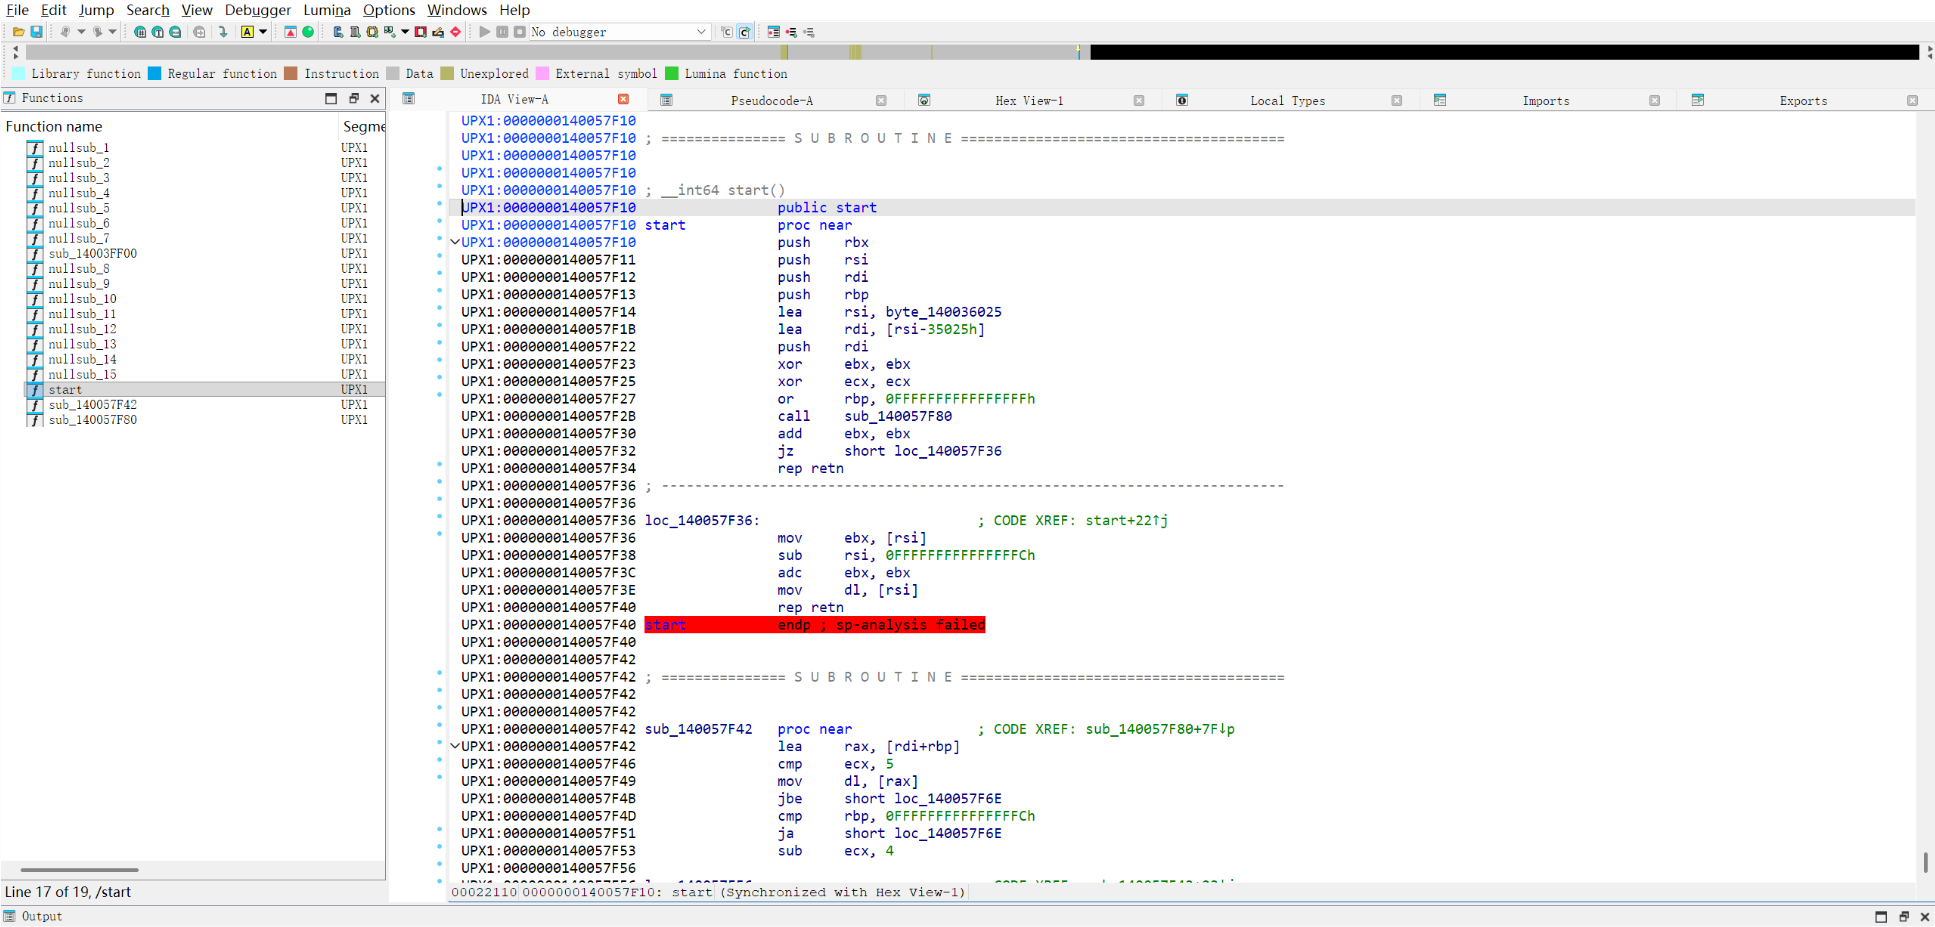This screenshot has width=1935, height=927.
Task: Click the open file folder icon
Action: (18, 32)
